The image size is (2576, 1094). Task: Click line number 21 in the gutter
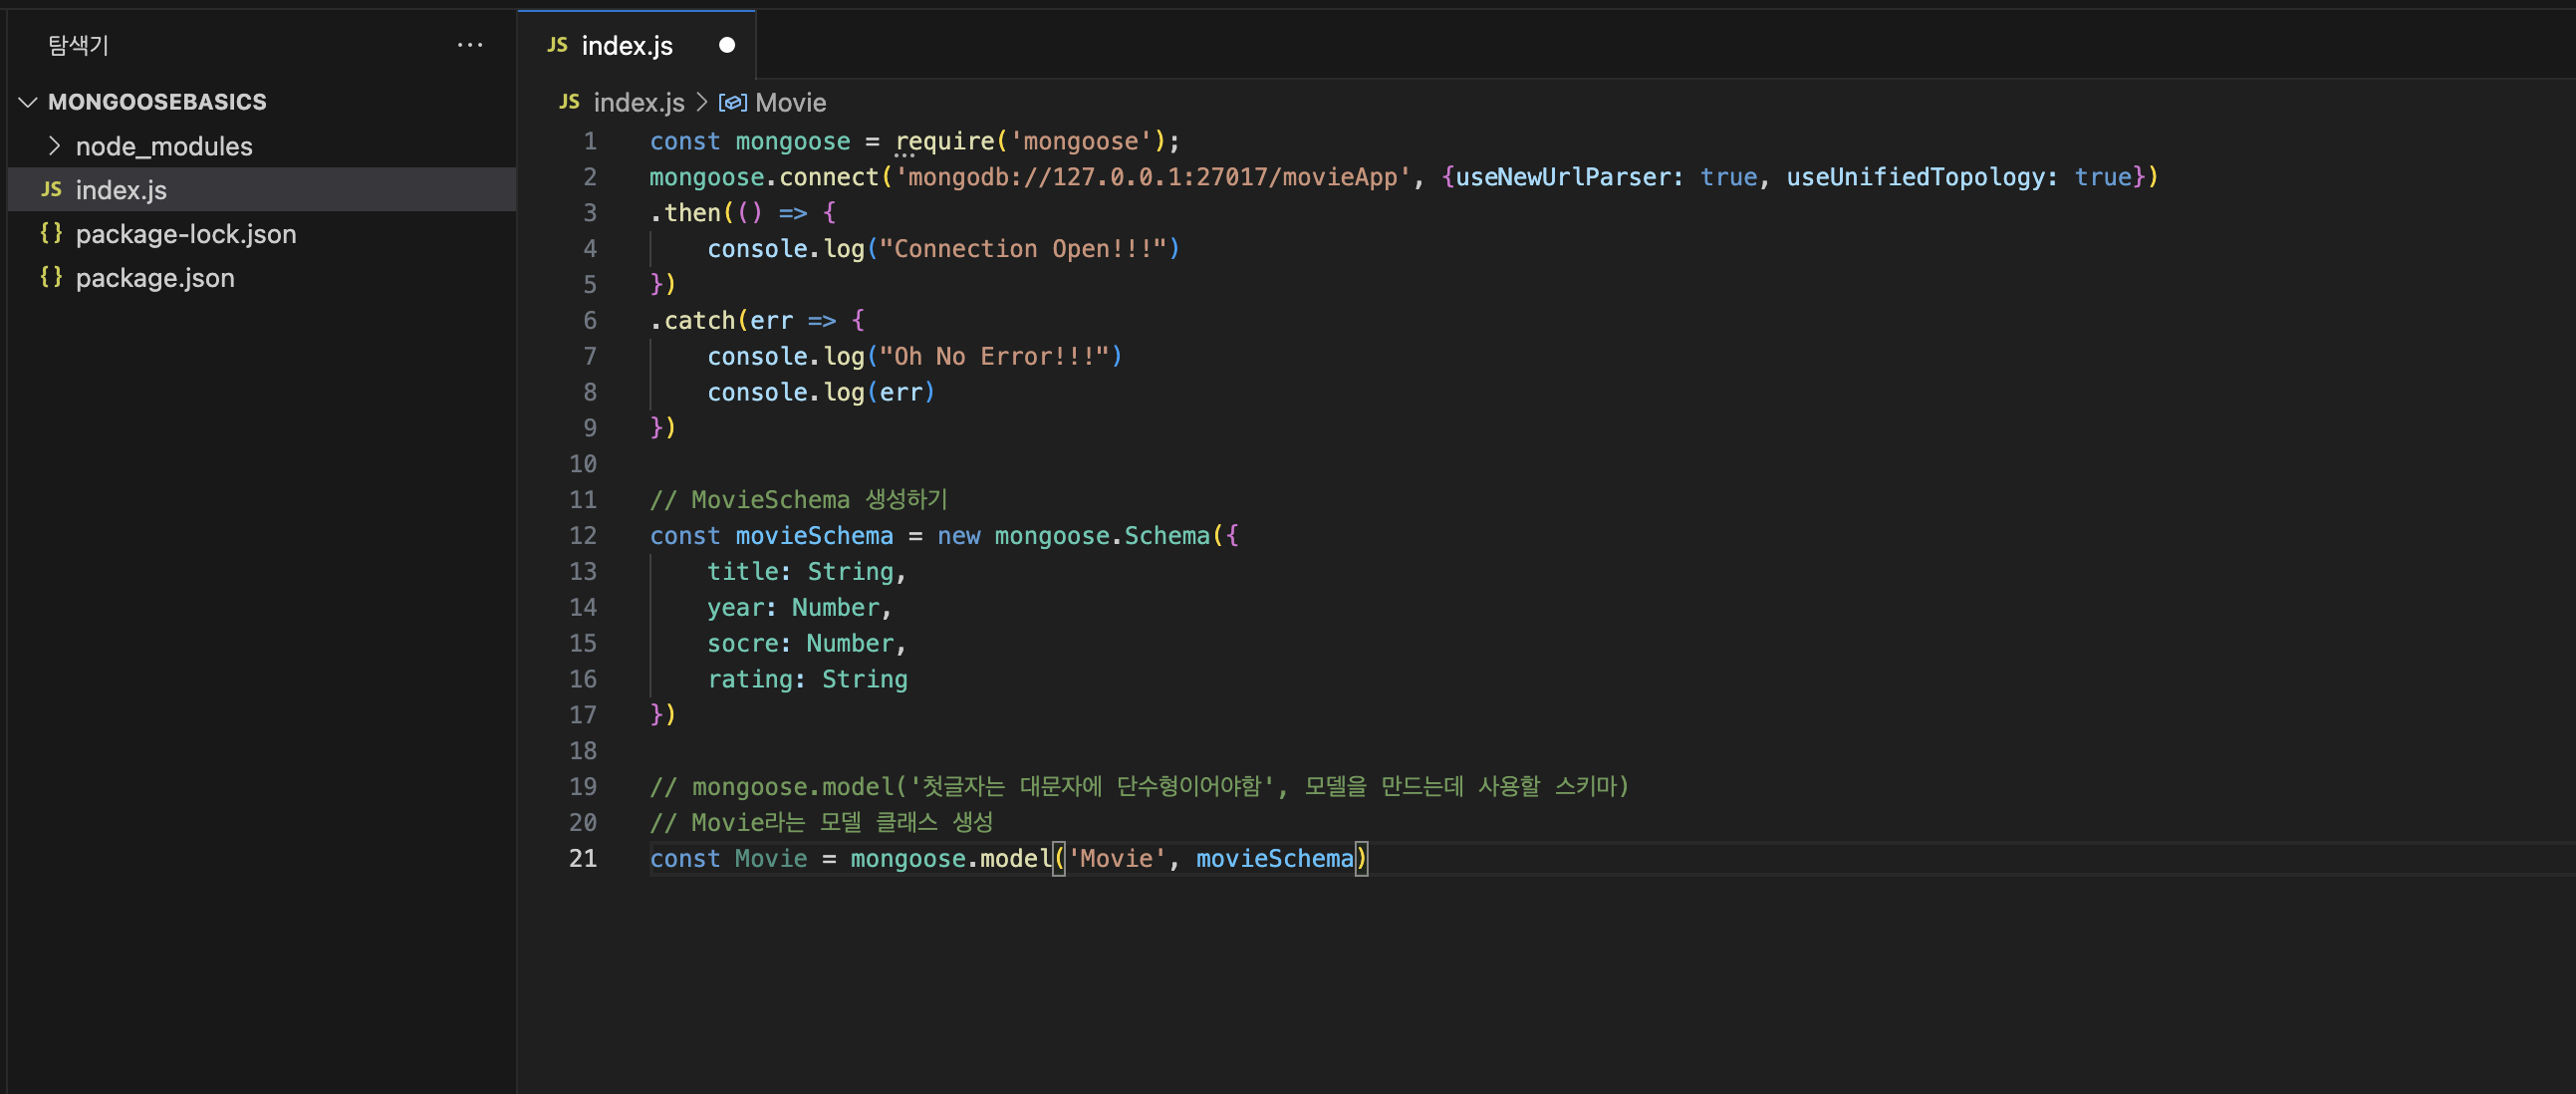(x=583, y=858)
